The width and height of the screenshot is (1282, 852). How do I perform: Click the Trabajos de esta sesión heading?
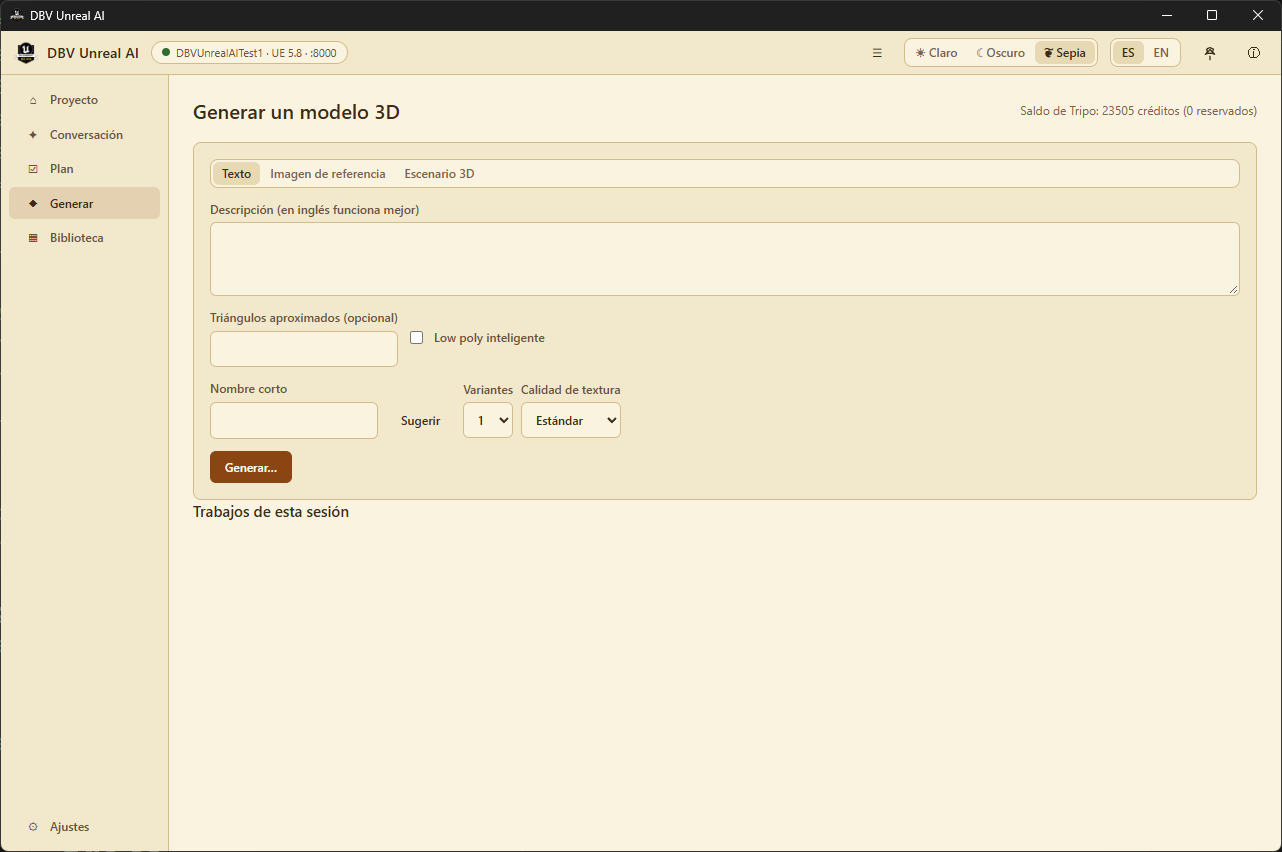pyautogui.click(x=271, y=512)
